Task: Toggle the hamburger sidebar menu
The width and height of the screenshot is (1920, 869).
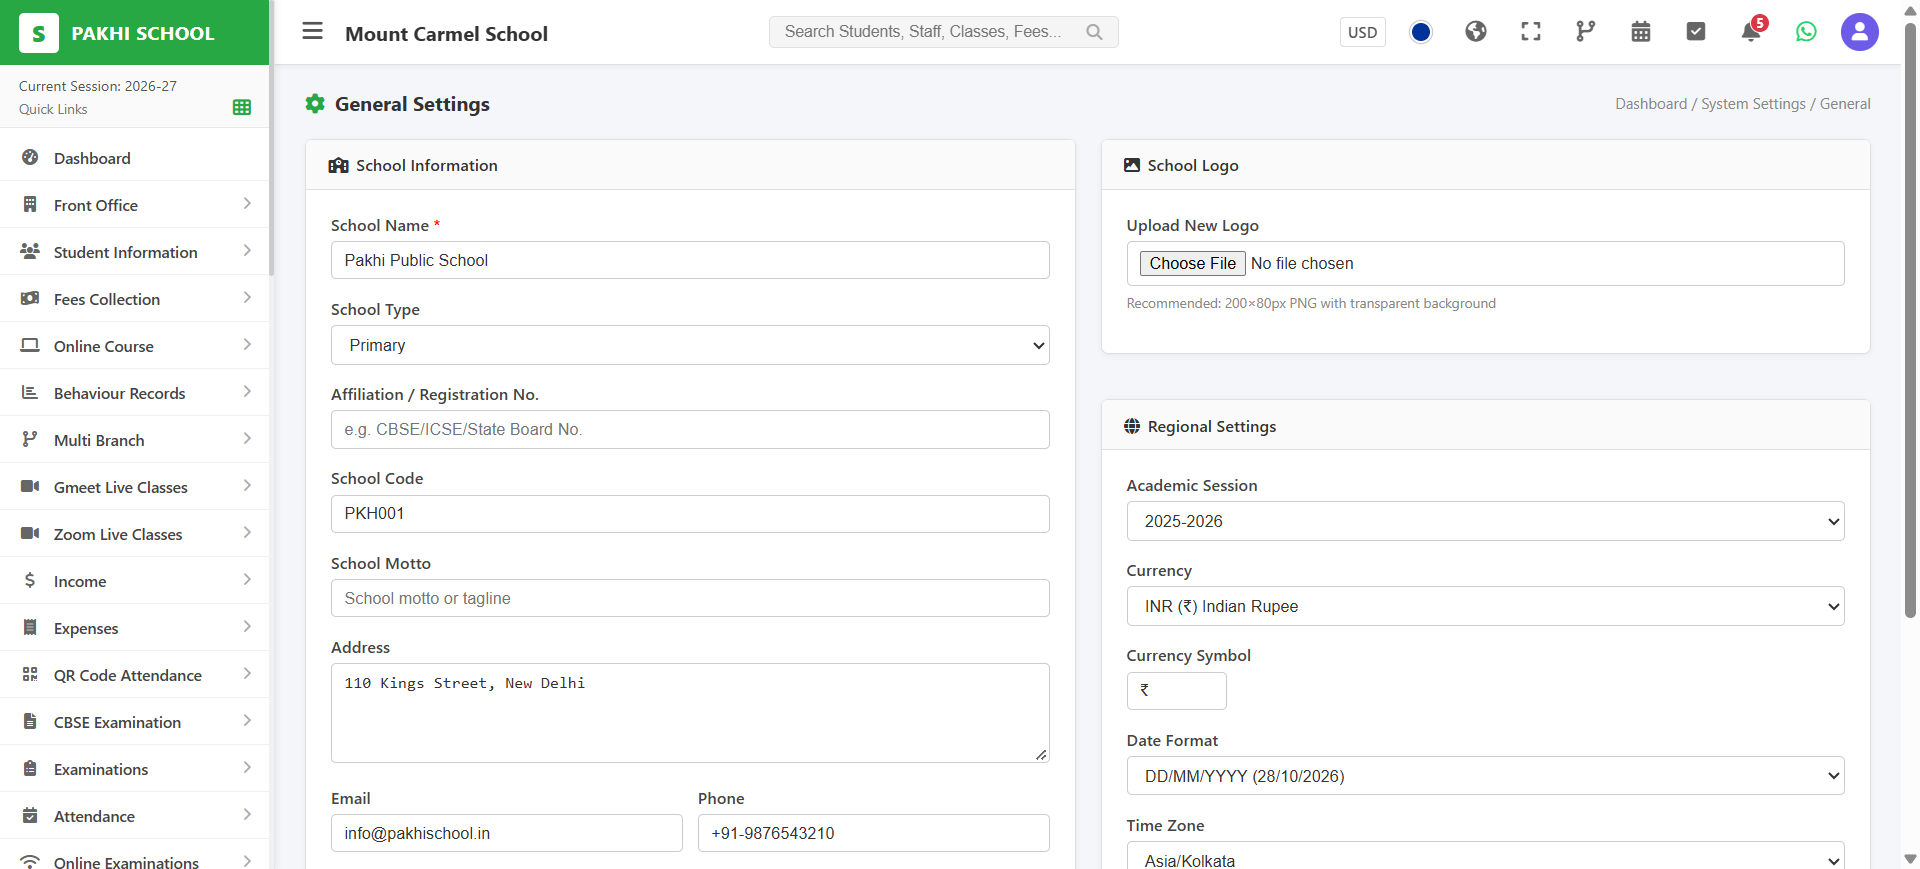Action: click(x=313, y=31)
